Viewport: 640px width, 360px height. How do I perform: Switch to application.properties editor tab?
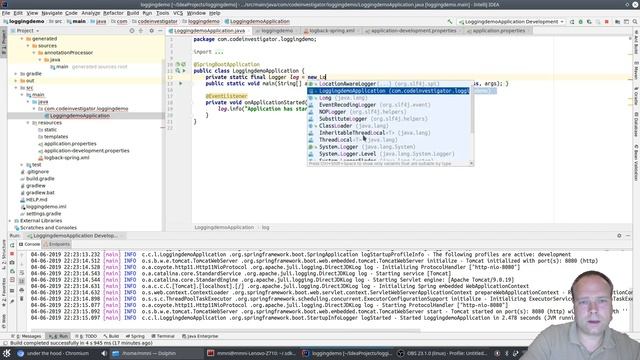click(x=498, y=31)
